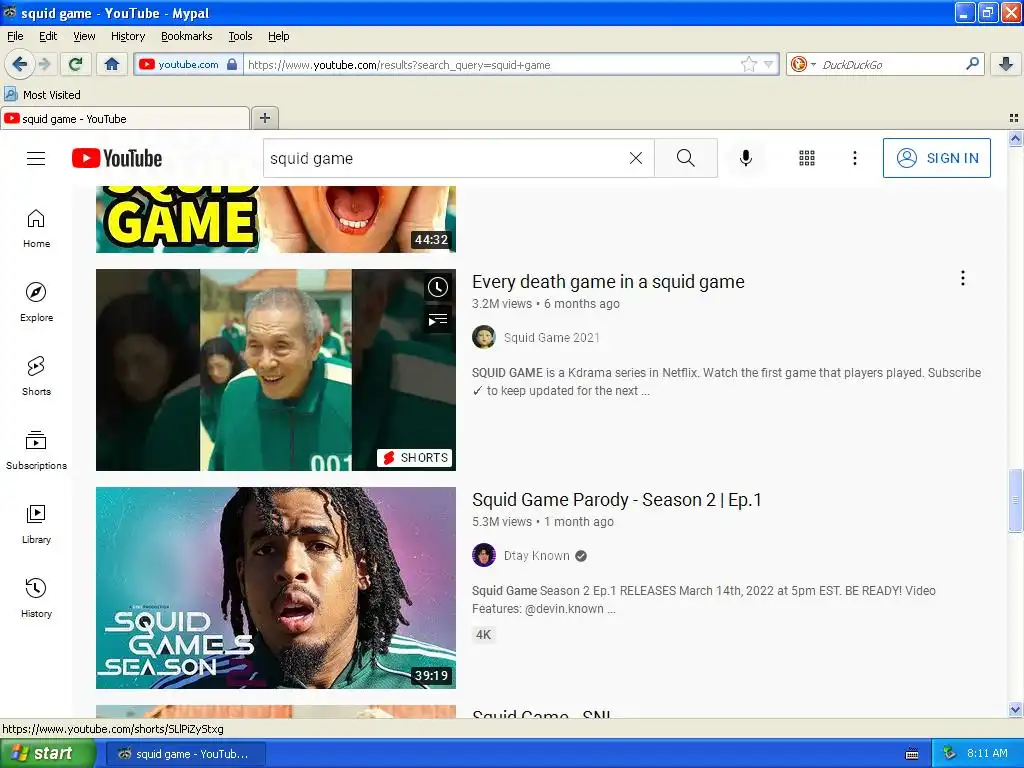Open the YouTube apps grid icon
1024x768 pixels.
[x=807, y=158]
